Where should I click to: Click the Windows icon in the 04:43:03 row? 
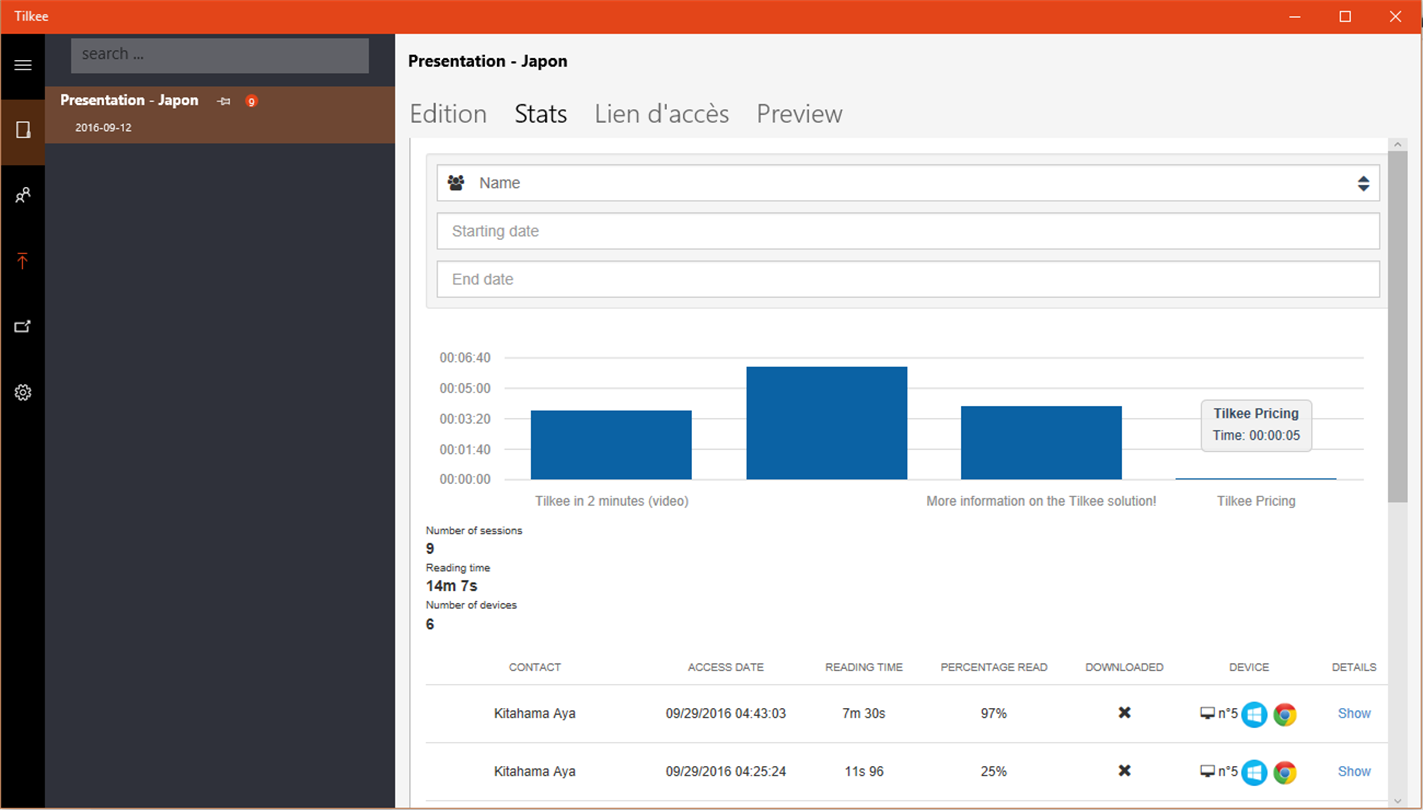click(x=1254, y=714)
